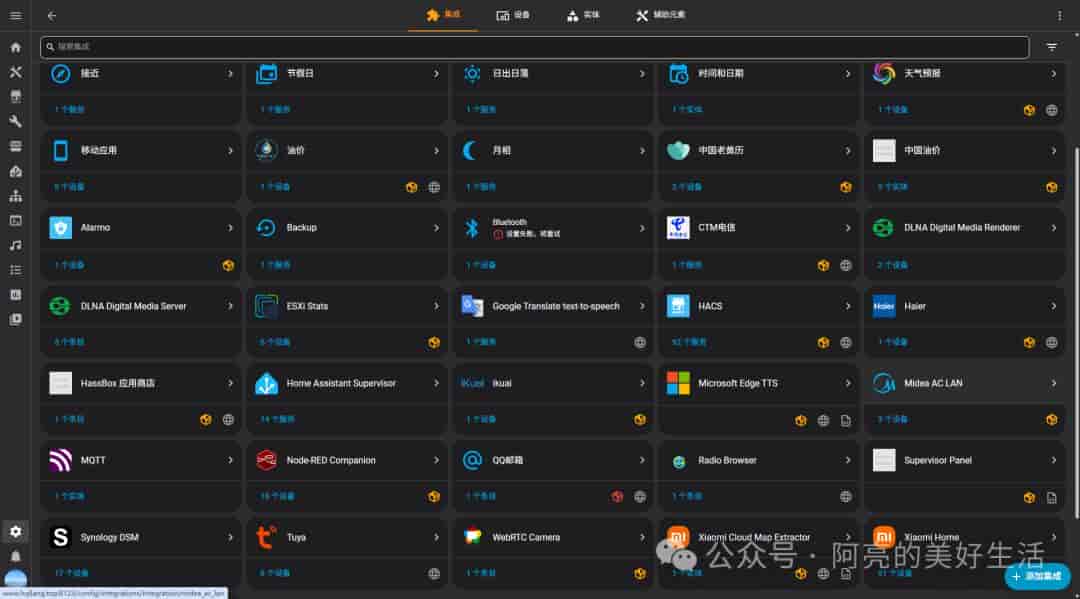Open Home overview icon in sidebar
Image resolution: width=1080 pixels, height=599 pixels.
point(15,48)
